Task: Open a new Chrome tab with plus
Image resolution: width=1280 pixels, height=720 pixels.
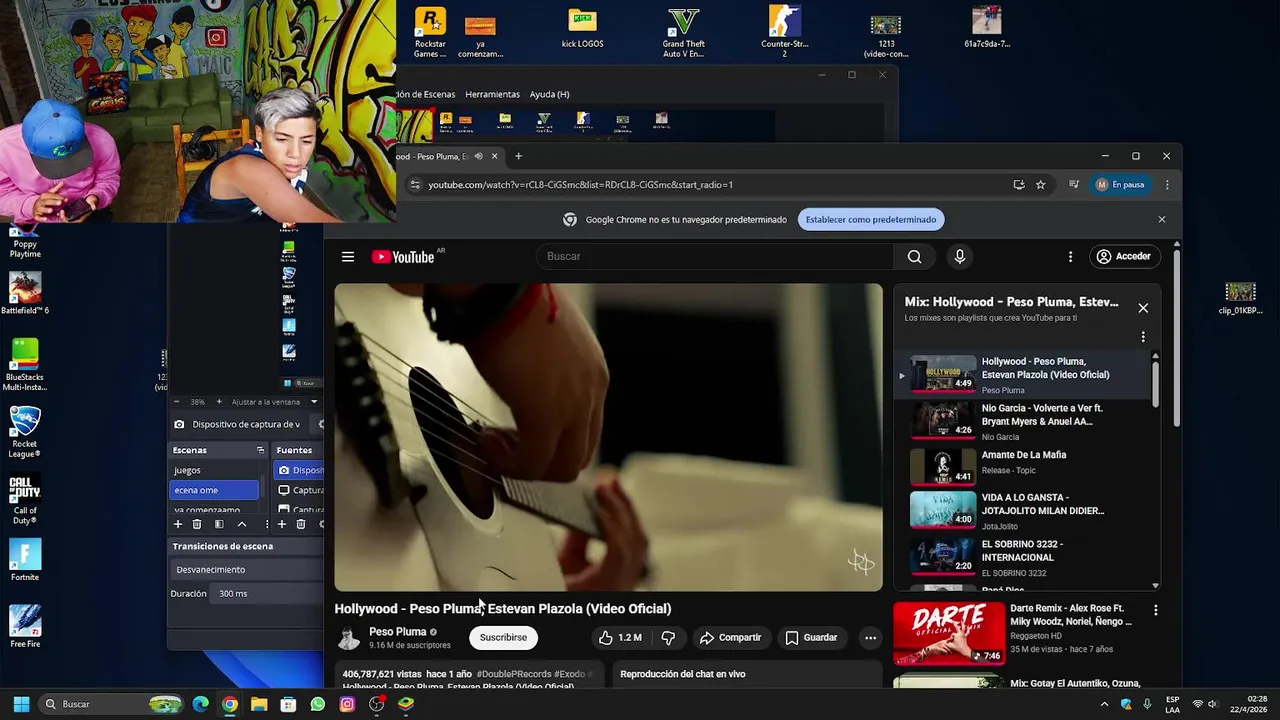Action: (x=518, y=156)
